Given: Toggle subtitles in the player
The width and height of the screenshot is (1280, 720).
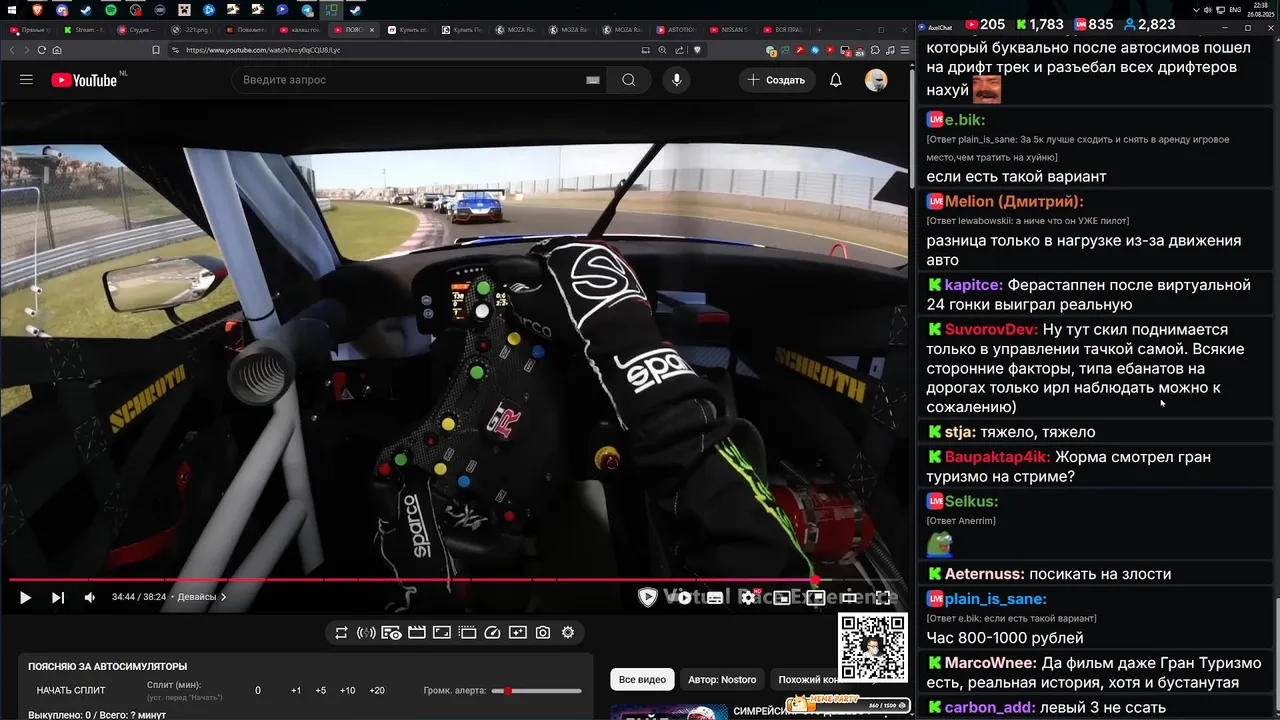Looking at the screenshot, I should (x=715, y=598).
